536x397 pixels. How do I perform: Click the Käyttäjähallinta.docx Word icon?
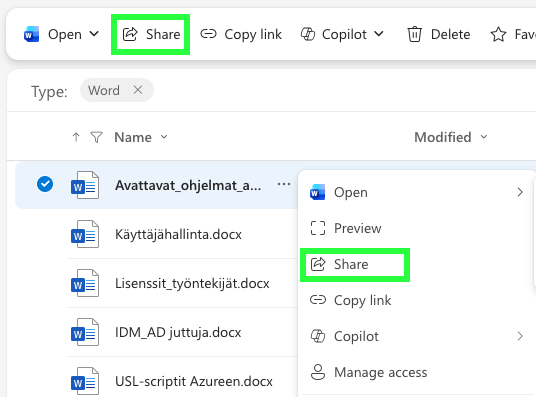point(85,234)
